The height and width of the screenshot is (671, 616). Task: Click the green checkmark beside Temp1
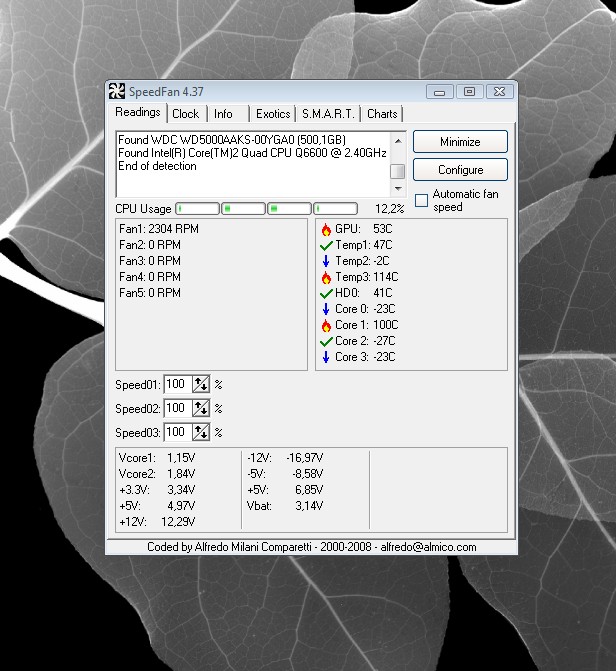(326, 246)
